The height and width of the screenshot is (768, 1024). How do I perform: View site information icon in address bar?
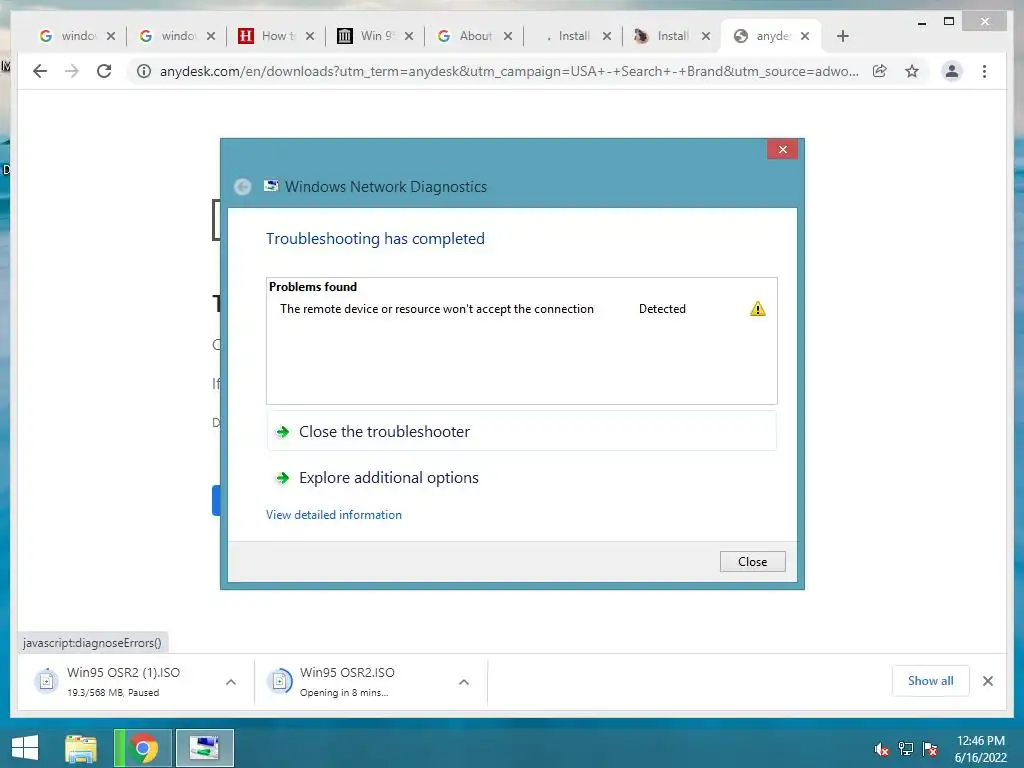click(144, 71)
